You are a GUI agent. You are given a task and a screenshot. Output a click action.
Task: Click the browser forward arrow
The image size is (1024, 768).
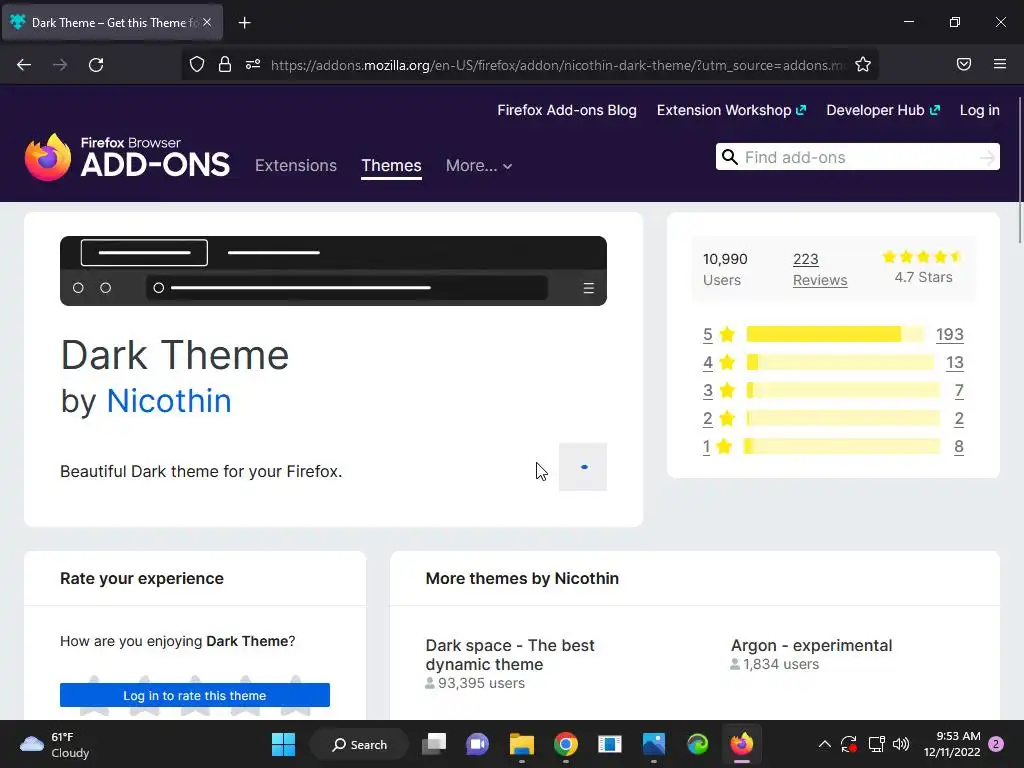coord(60,65)
